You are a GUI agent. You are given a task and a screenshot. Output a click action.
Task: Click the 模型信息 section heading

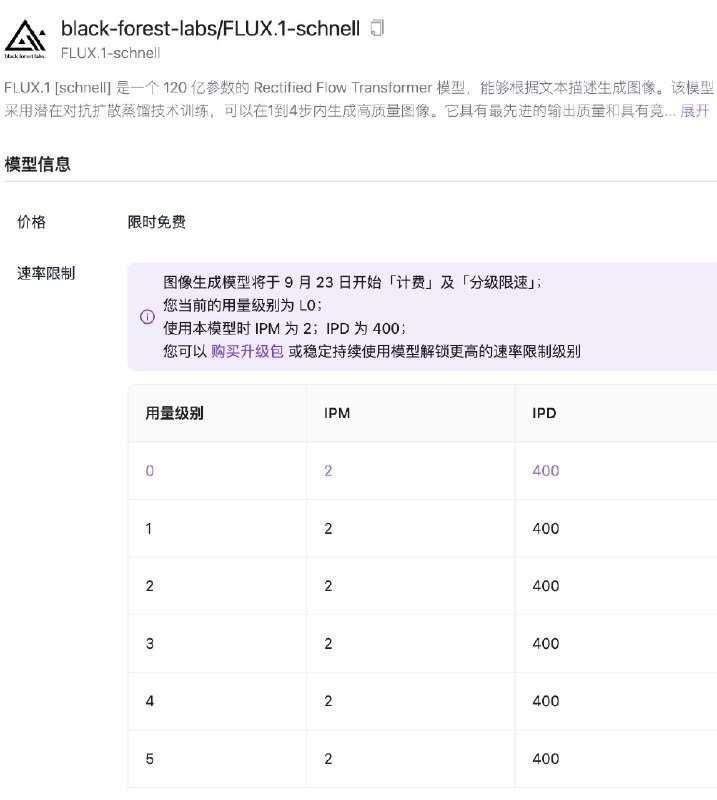point(37,164)
